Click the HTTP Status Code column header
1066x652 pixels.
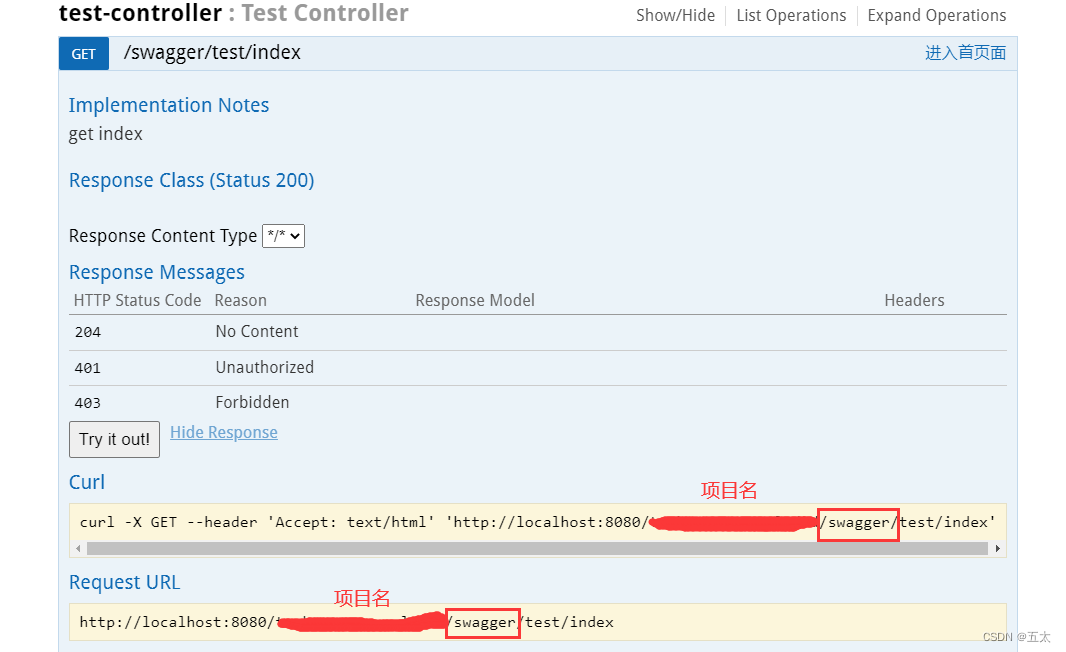pos(137,301)
